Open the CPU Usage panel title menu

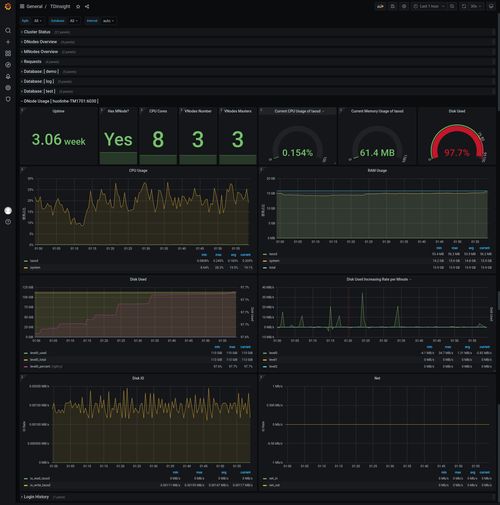point(138,170)
